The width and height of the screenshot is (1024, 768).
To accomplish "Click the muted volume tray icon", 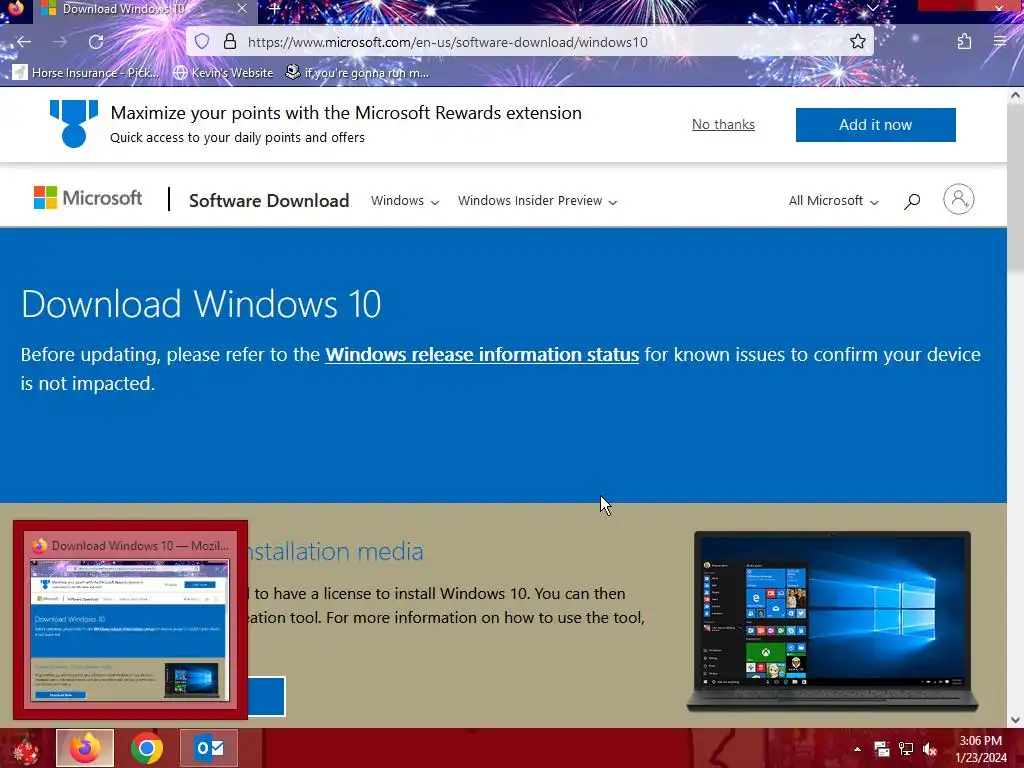I will [930, 749].
